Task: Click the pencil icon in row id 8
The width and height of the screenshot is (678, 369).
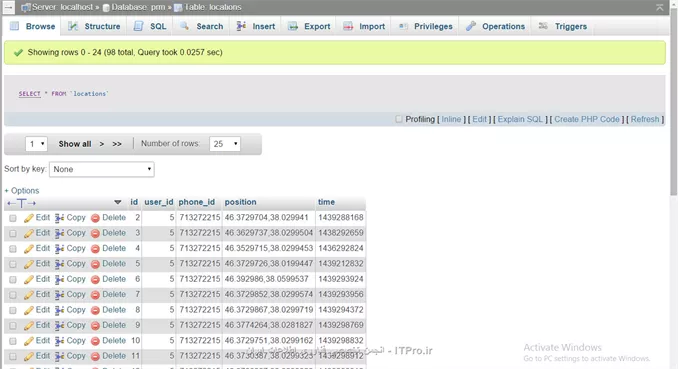Action: click(29, 310)
